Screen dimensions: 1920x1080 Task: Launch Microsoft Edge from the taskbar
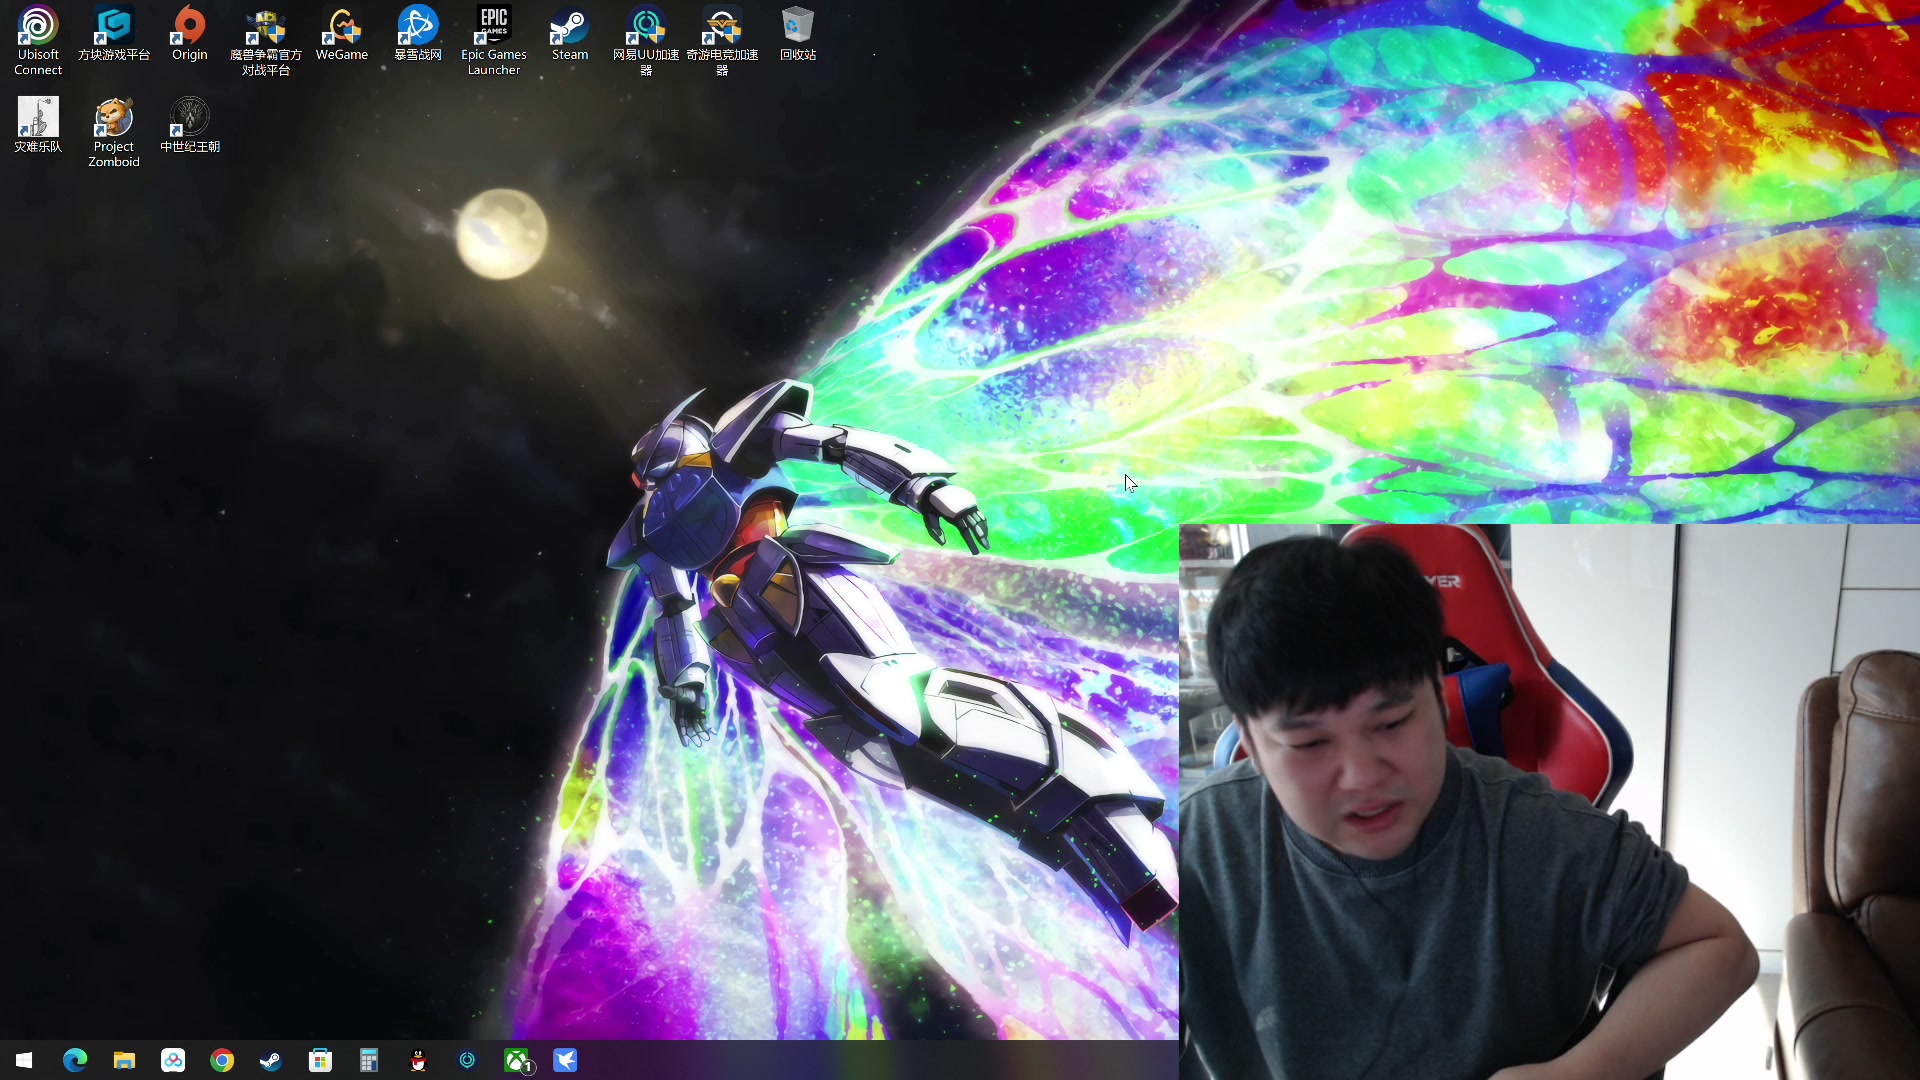click(75, 1060)
